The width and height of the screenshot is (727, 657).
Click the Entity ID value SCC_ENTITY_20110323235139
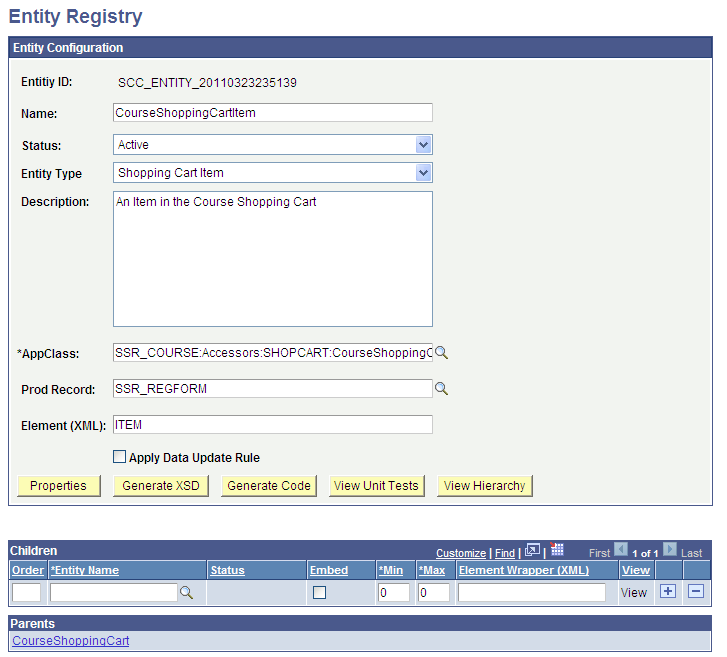tap(207, 83)
